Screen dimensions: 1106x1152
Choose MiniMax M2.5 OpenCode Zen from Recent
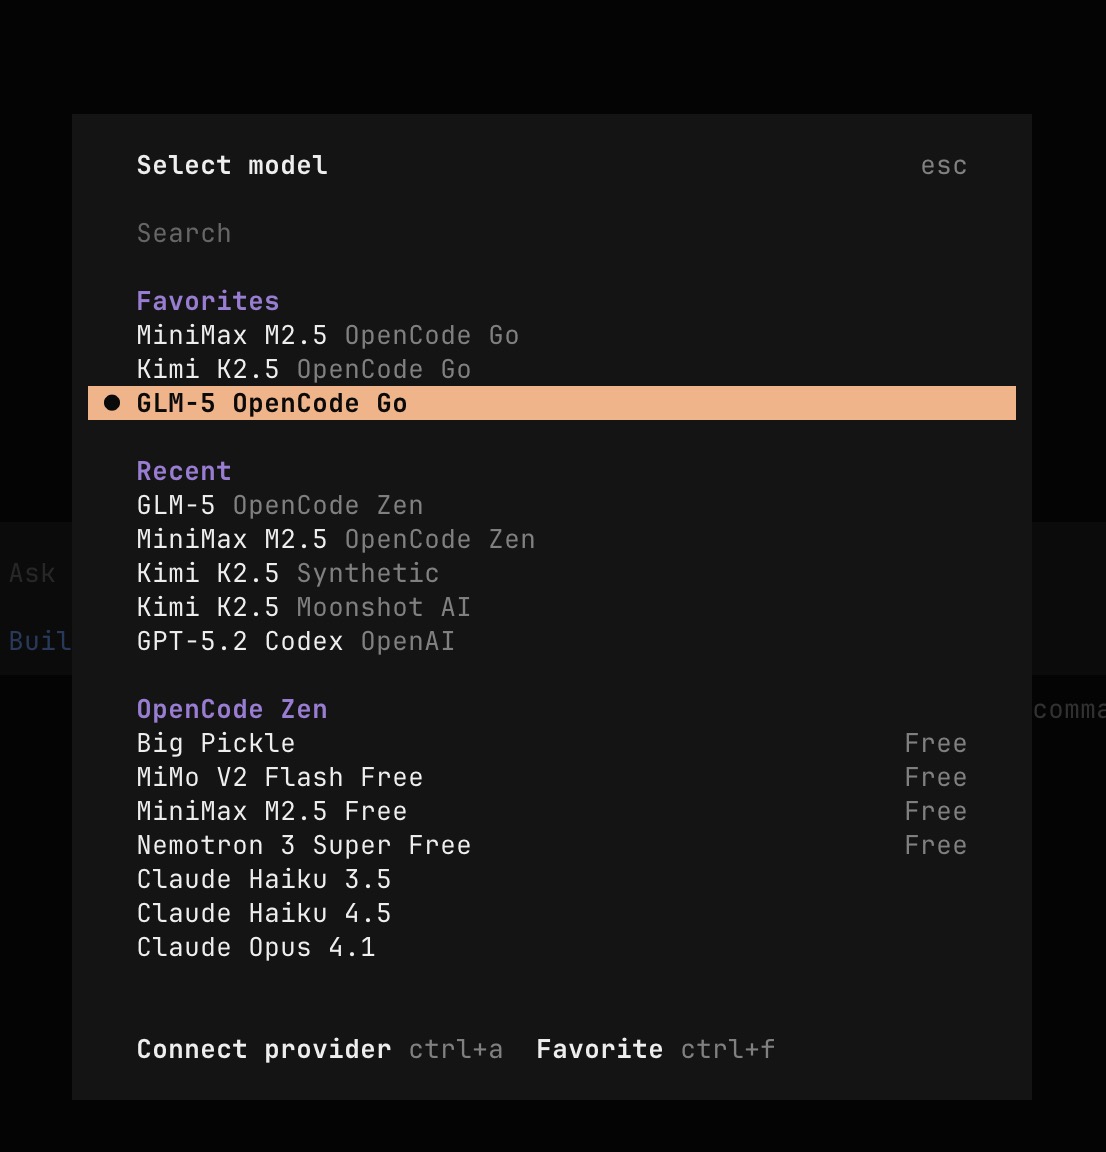click(x=335, y=539)
